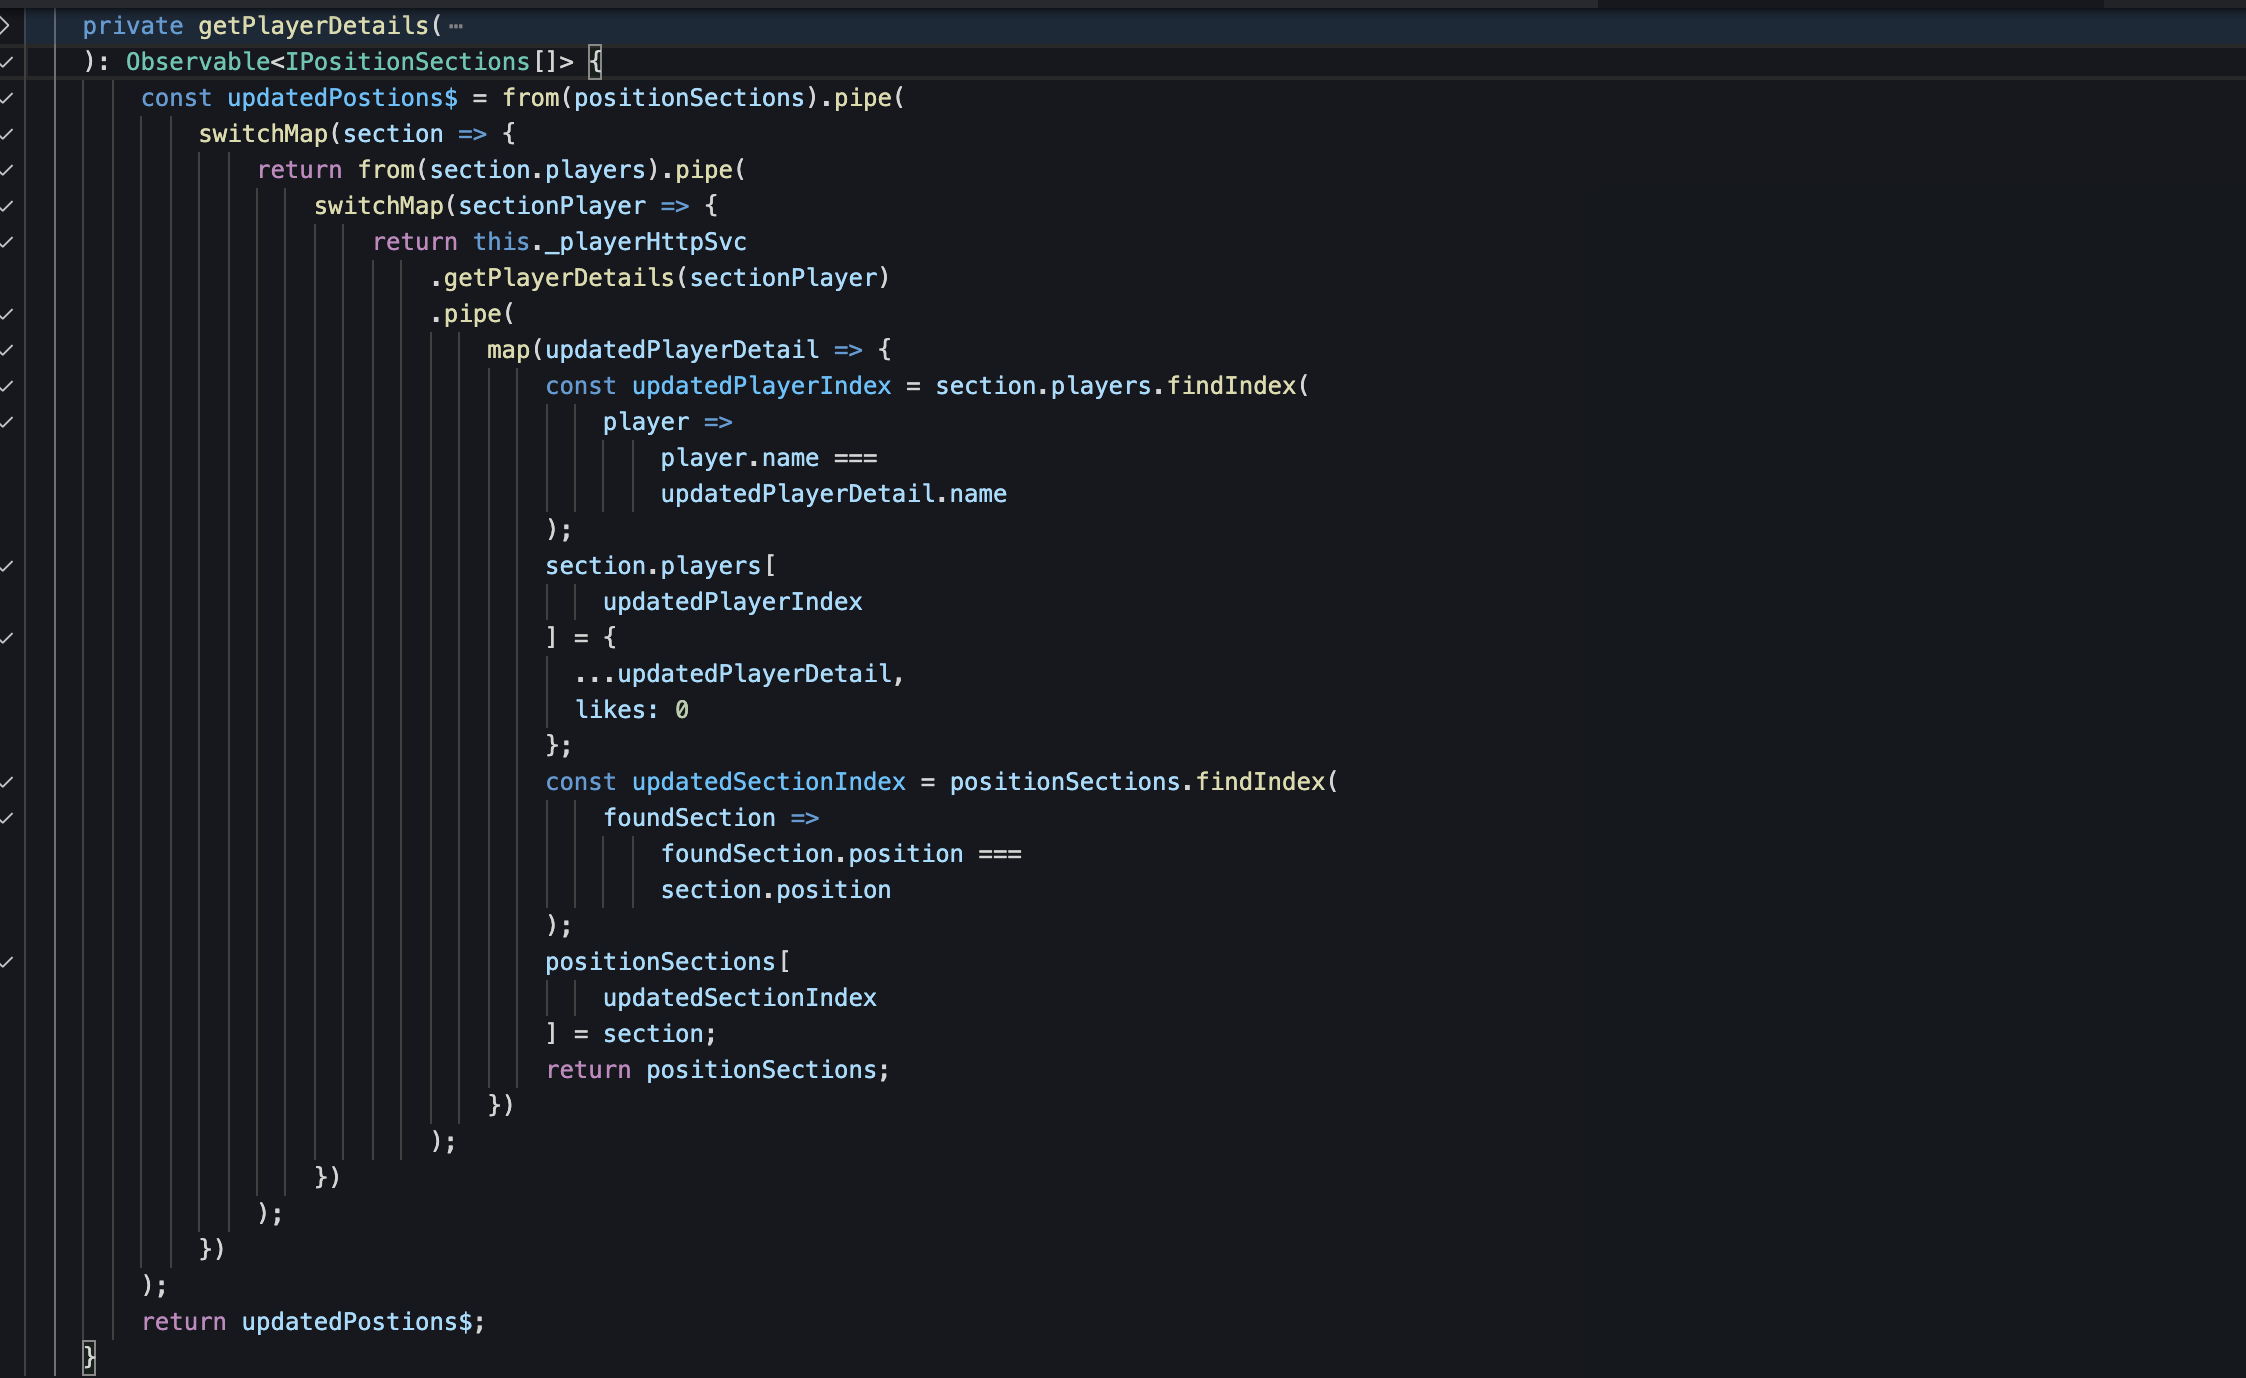The width and height of the screenshot is (2246, 1378).
Task: Click updatedPlayerDetail.name in the comparison
Action: (833, 494)
